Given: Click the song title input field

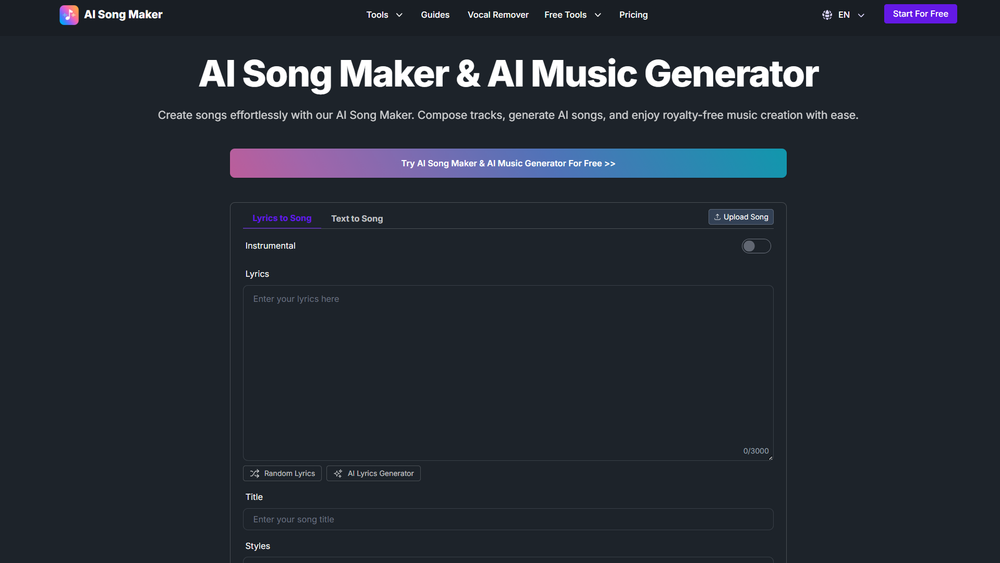Looking at the screenshot, I should 508,519.
